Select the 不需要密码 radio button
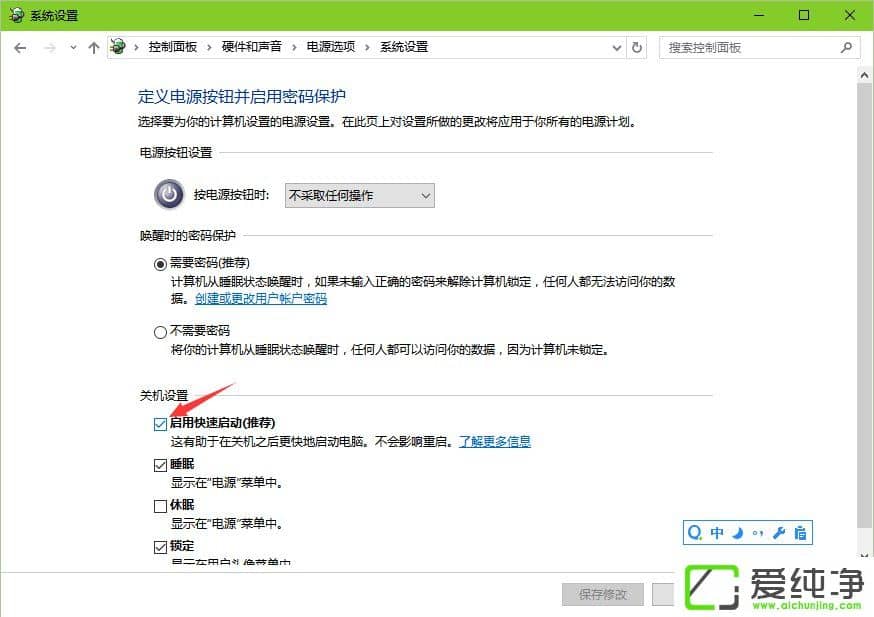 click(161, 332)
